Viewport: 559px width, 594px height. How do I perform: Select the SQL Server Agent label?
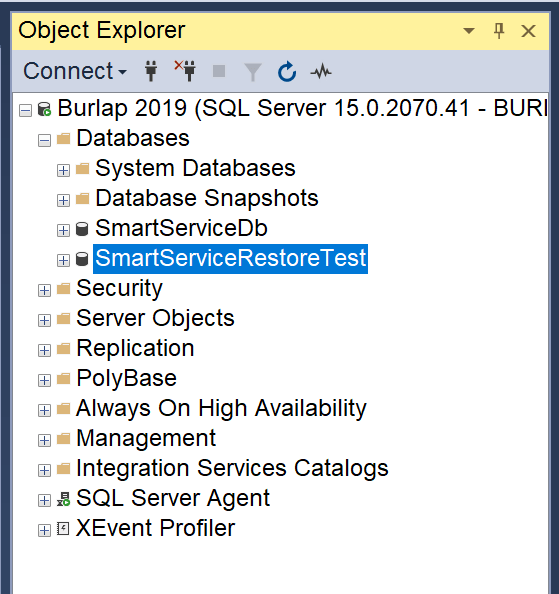[x=173, y=498]
